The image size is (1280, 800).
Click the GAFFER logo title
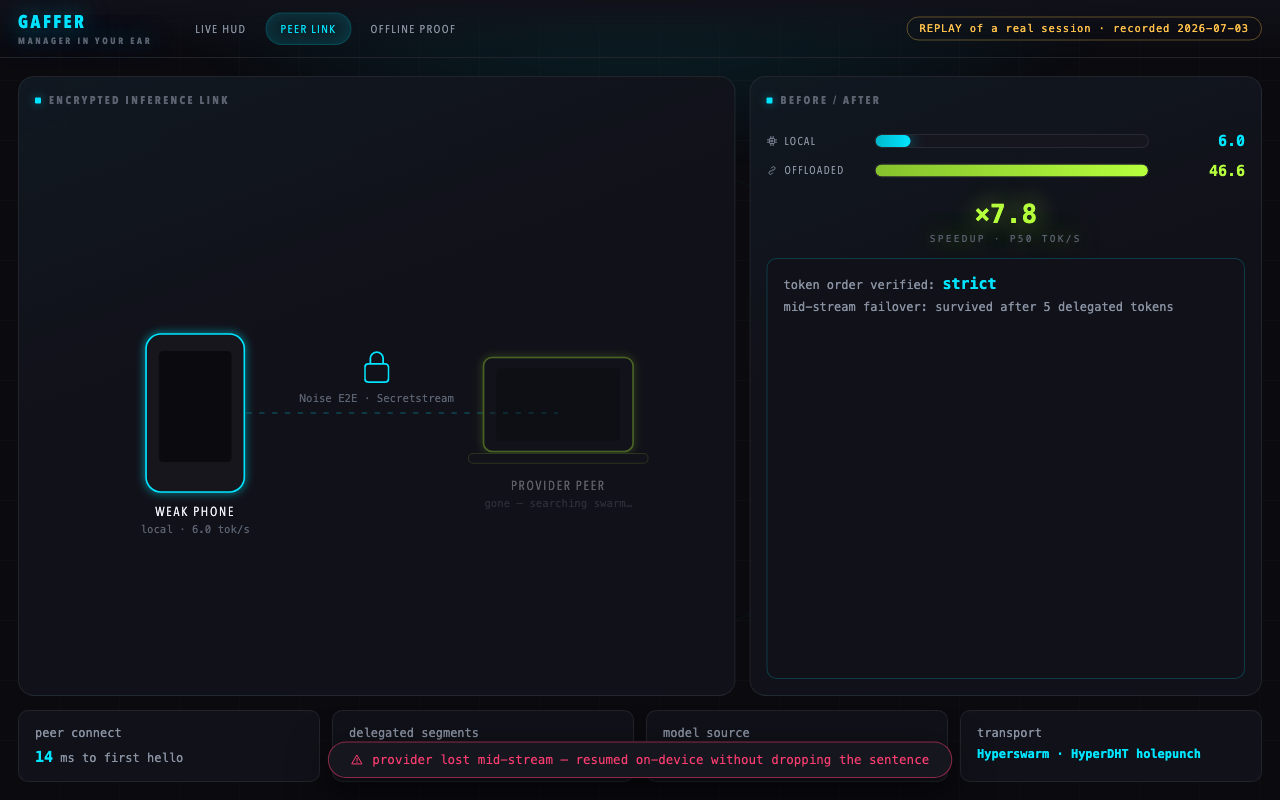(x=52, y=22)
